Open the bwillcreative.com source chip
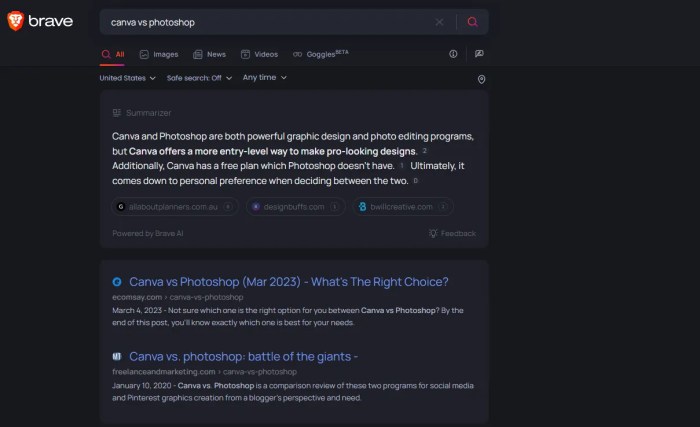The height and width of the screenshot is (427, 700). pyautogui.click(x=403, y=207)
